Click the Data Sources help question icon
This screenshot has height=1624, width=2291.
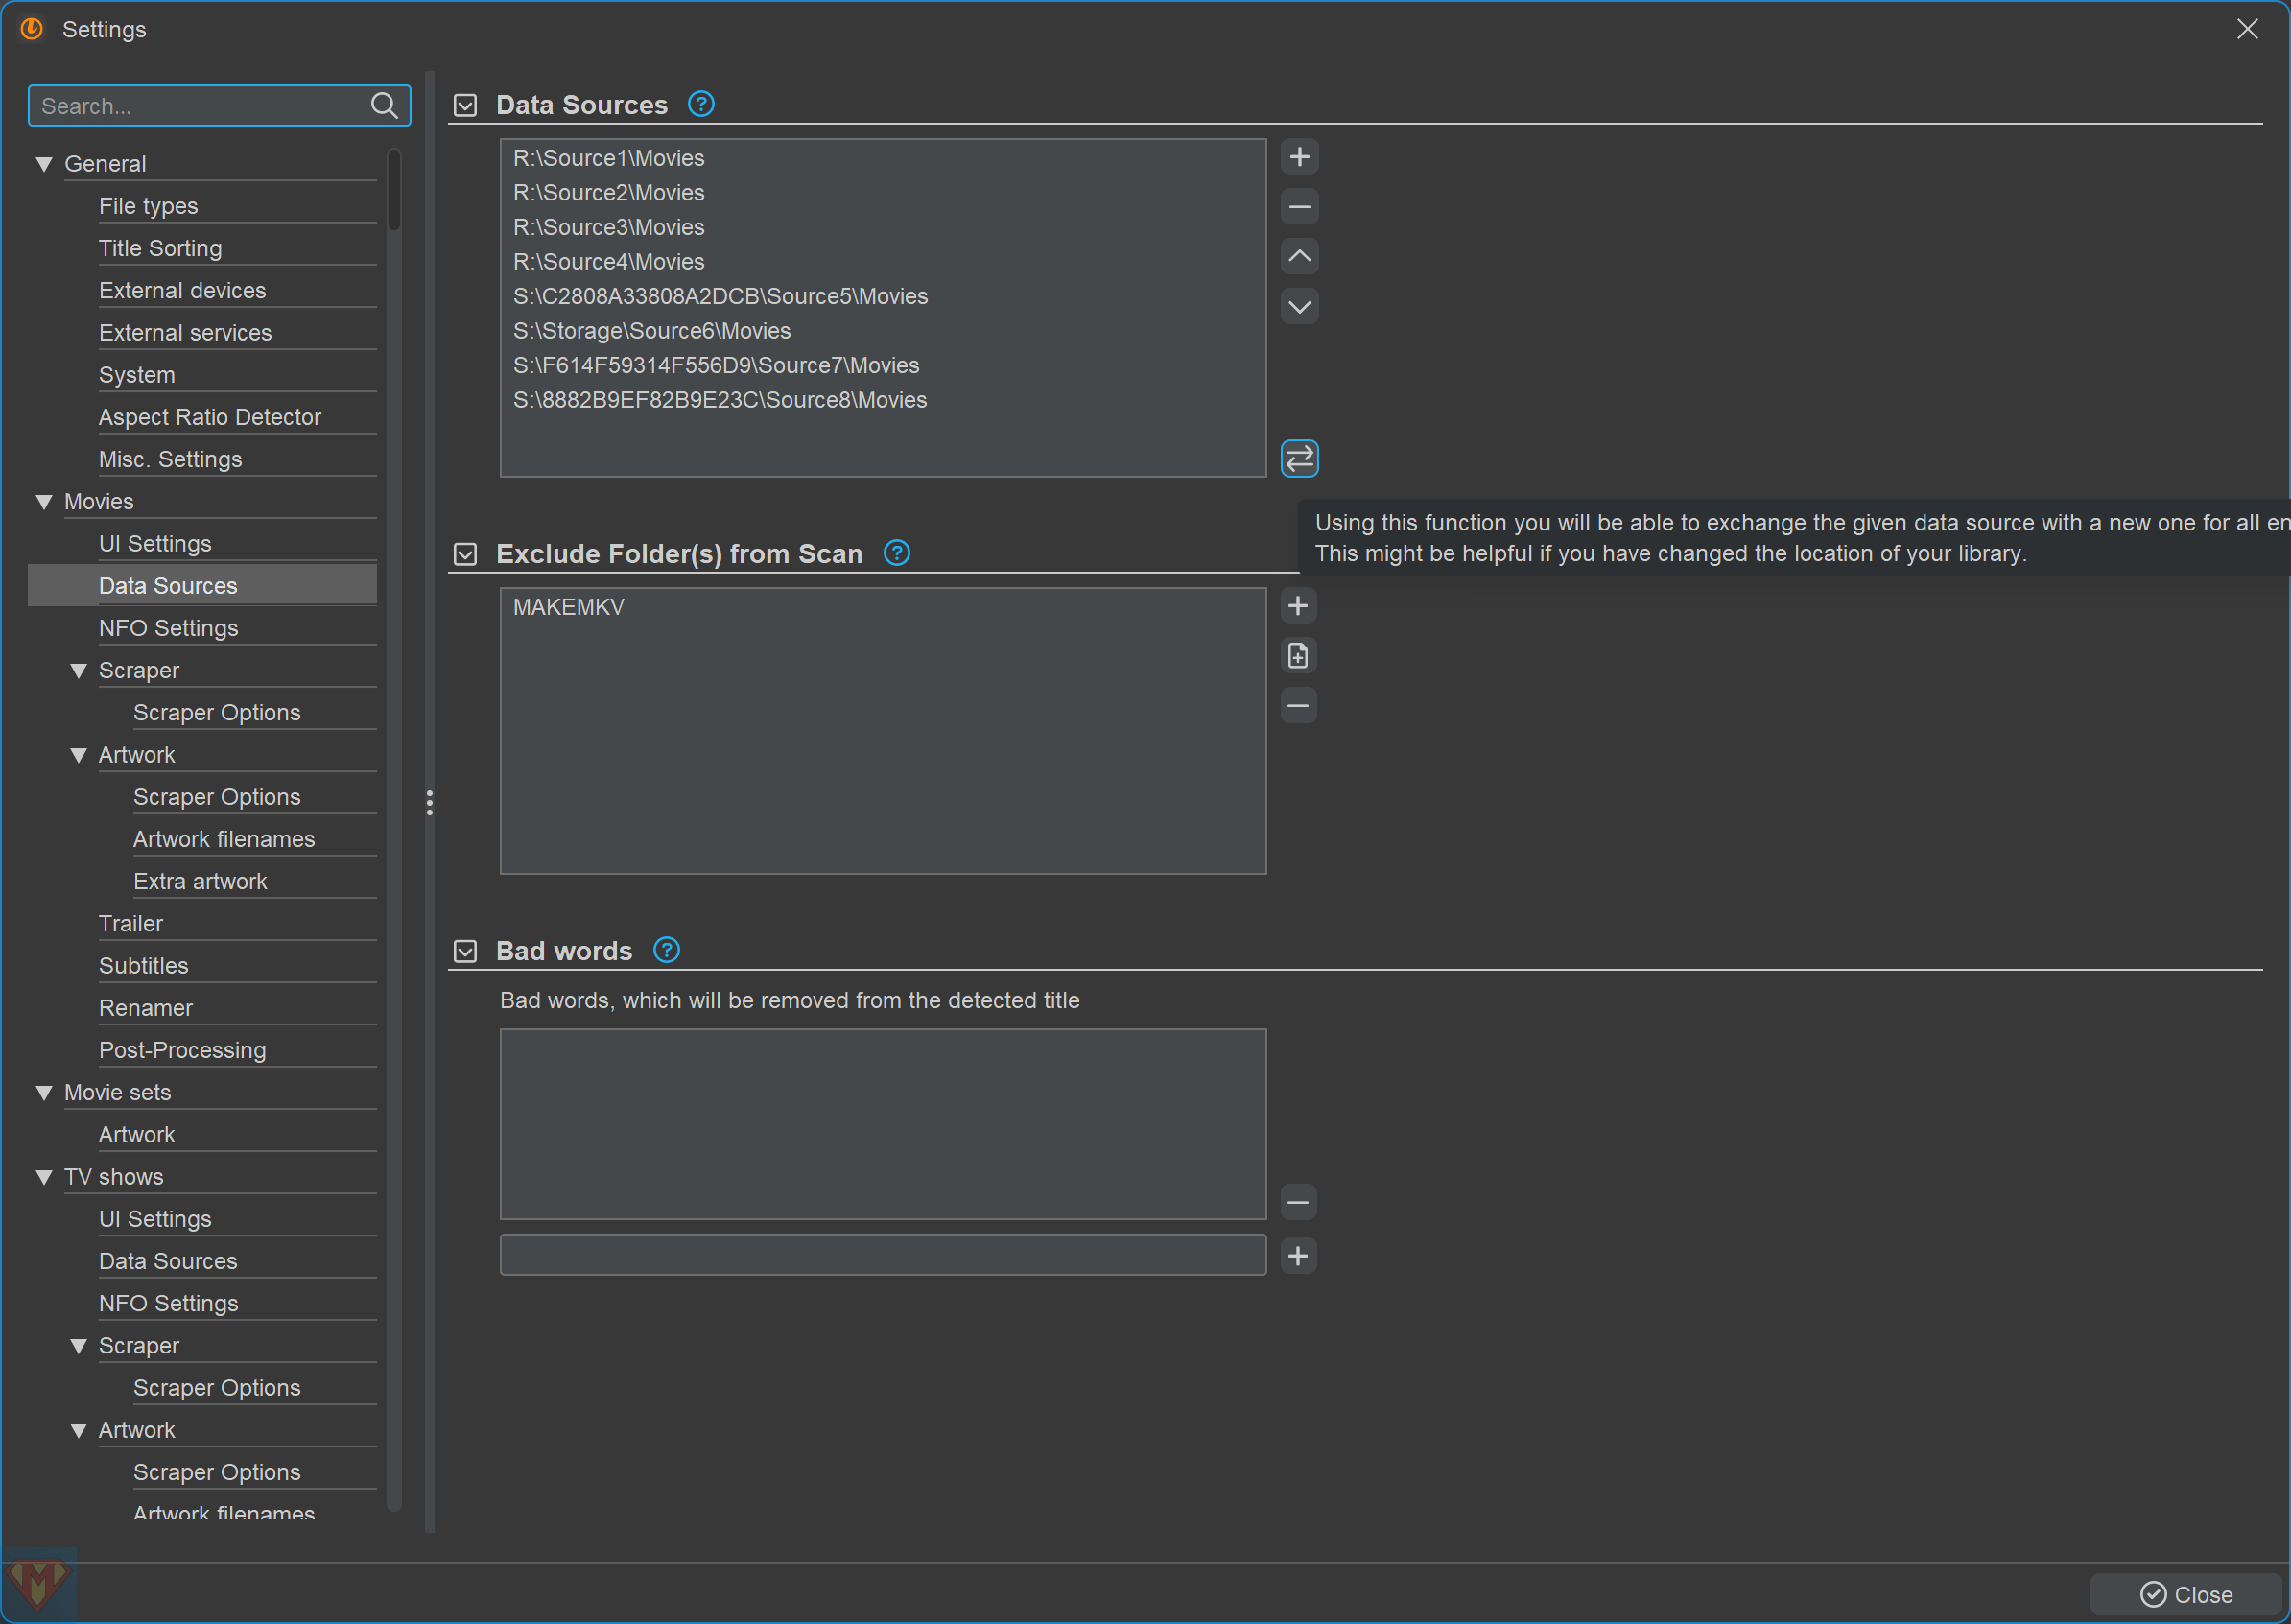tap(701, 104)
